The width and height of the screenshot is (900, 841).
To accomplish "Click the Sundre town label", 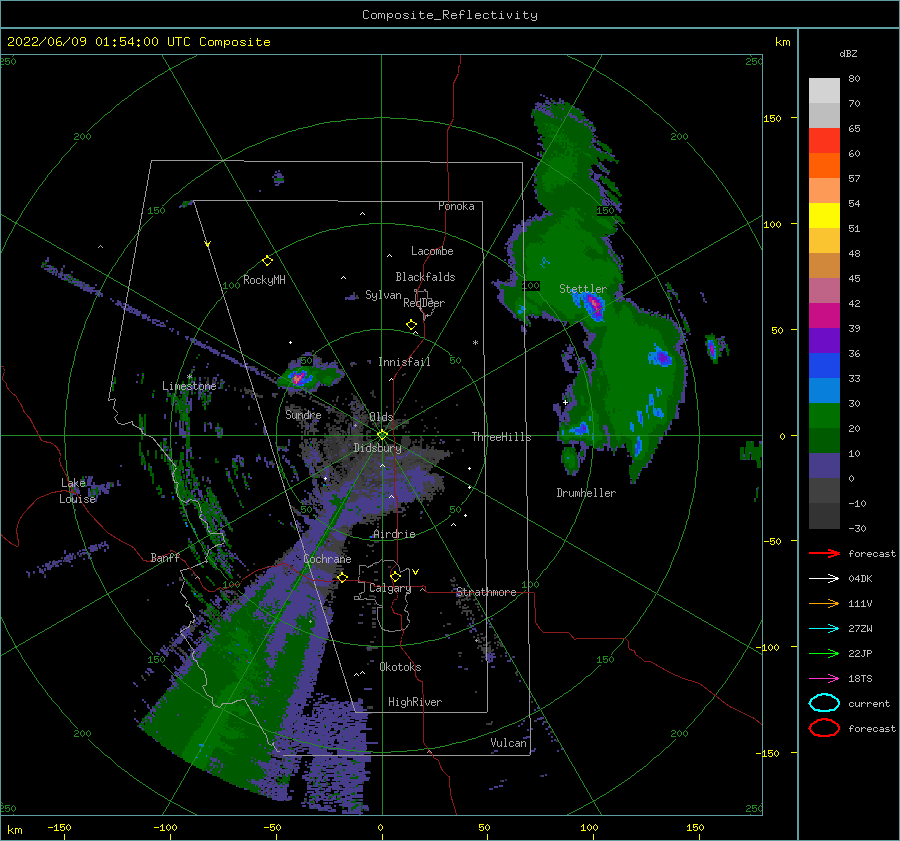I will coord(303,414).
